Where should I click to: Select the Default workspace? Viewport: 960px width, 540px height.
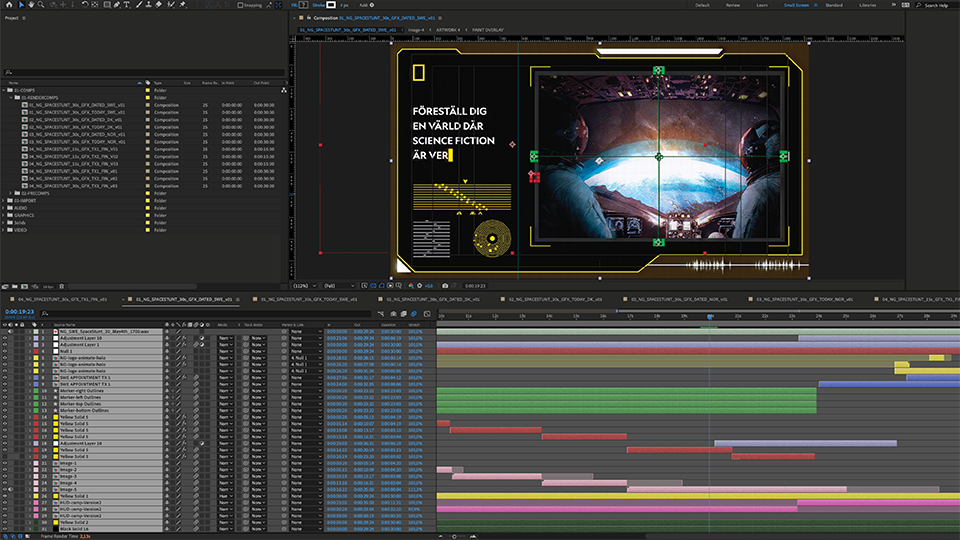click(702, 5)
